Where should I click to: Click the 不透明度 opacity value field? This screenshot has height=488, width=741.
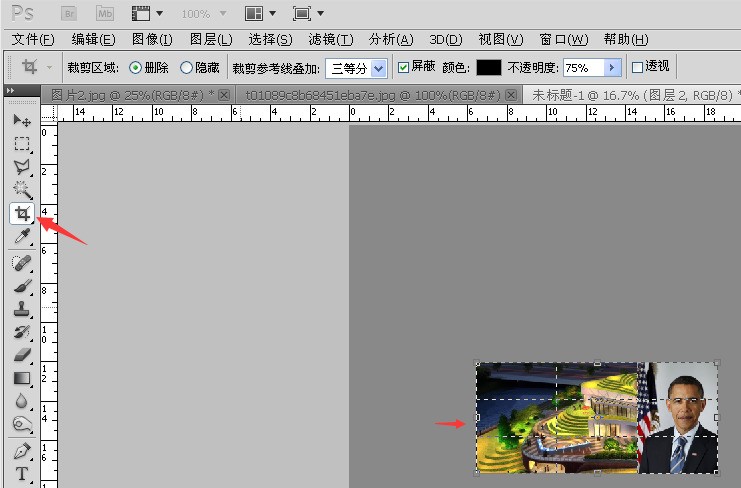click(x=584, y=68)
